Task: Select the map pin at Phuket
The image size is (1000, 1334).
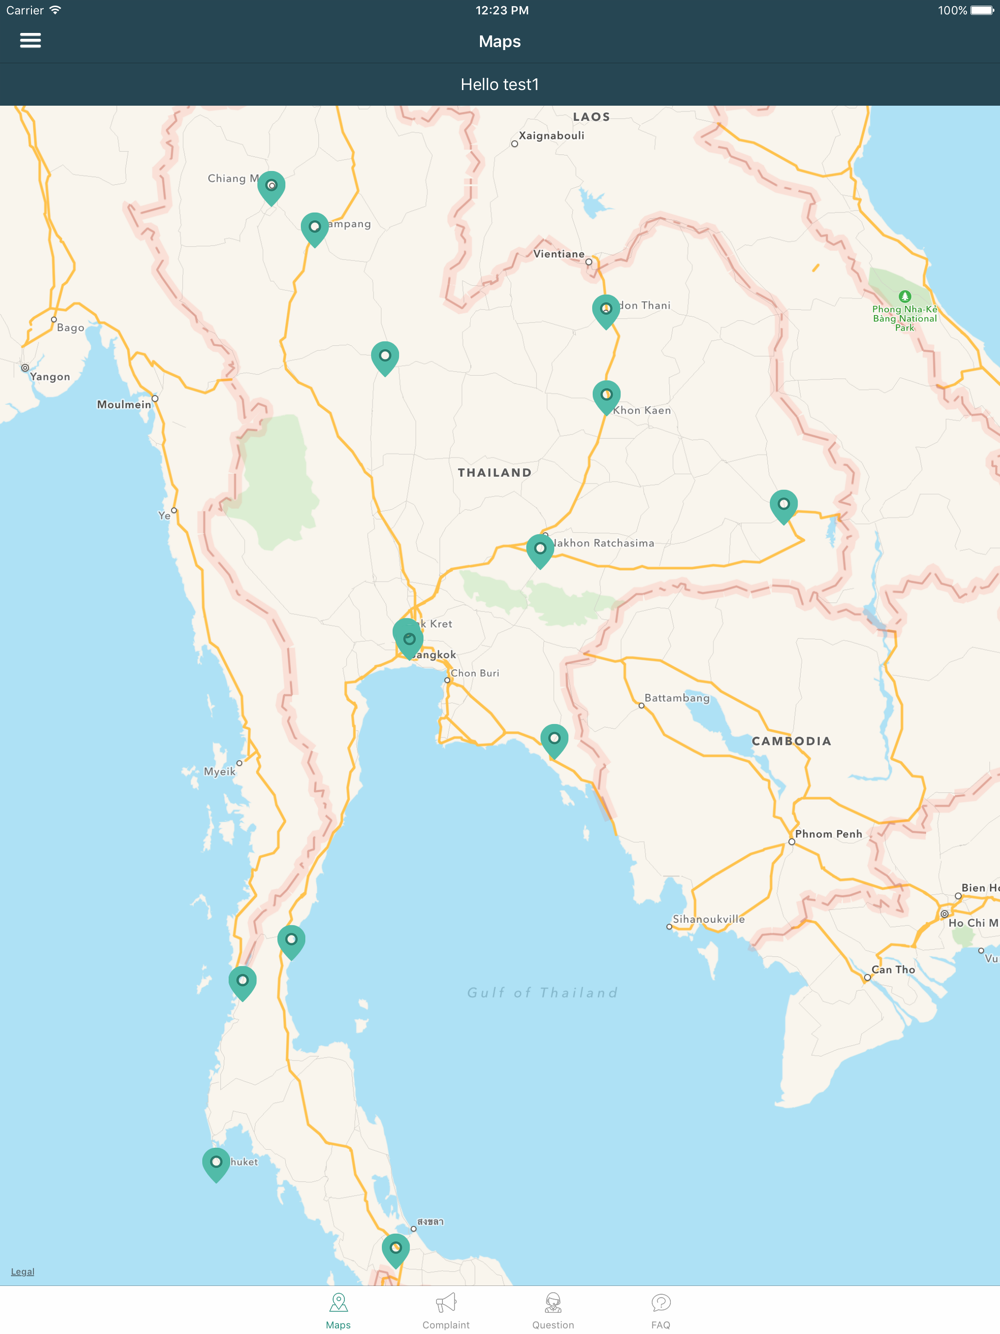Action: pyautogui.click(x=216, y=1165)
